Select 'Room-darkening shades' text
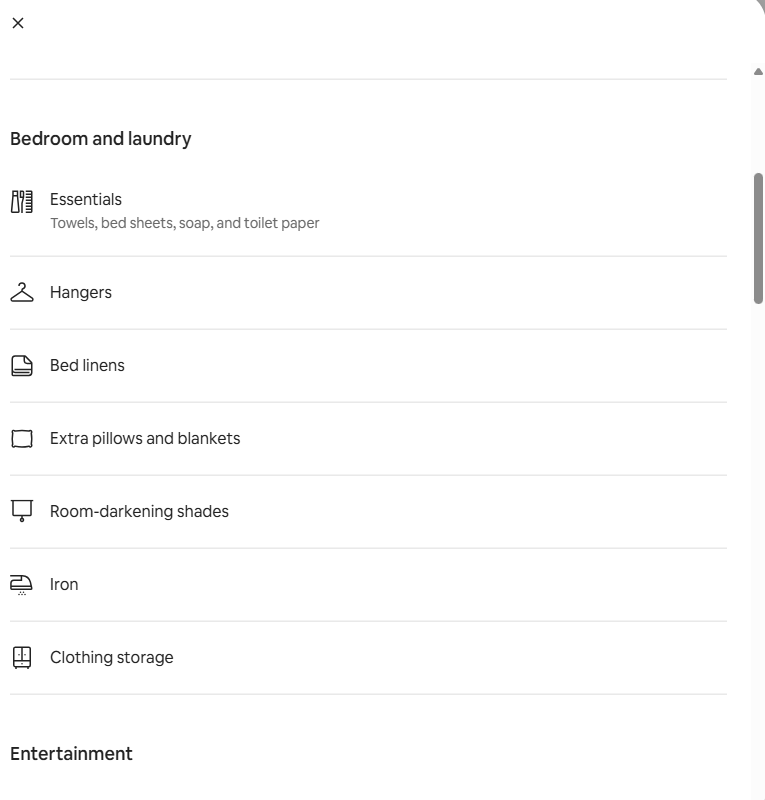765x800 pixels. (139, 512)
